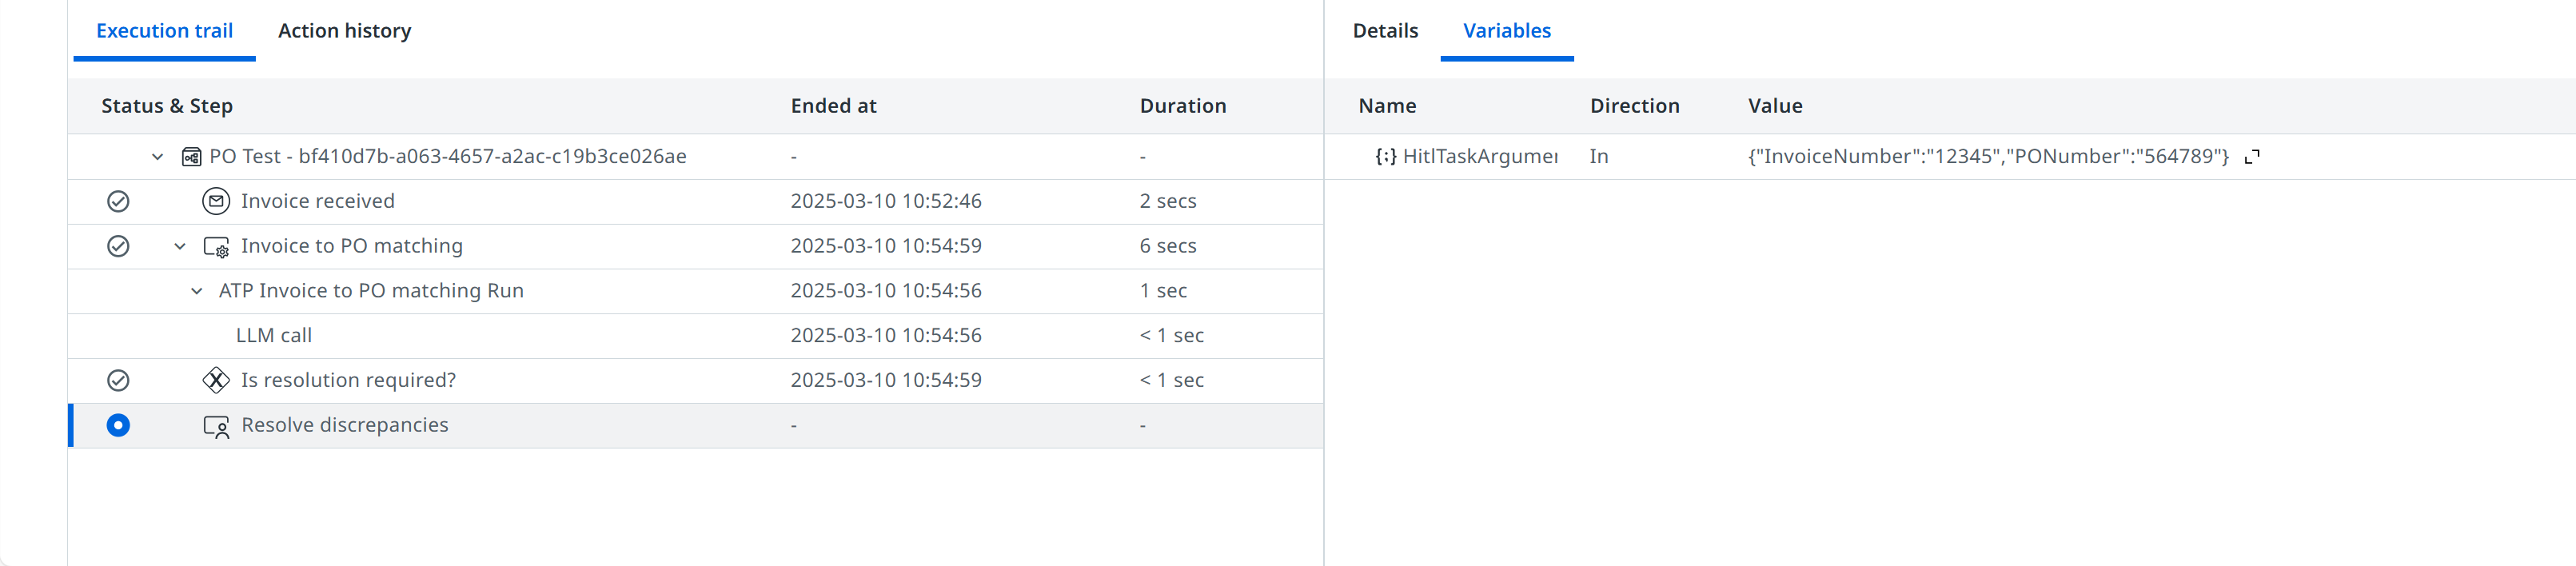Collapse the Invoice to PO matching step
2576x566 pixels.
pos(180,246)
